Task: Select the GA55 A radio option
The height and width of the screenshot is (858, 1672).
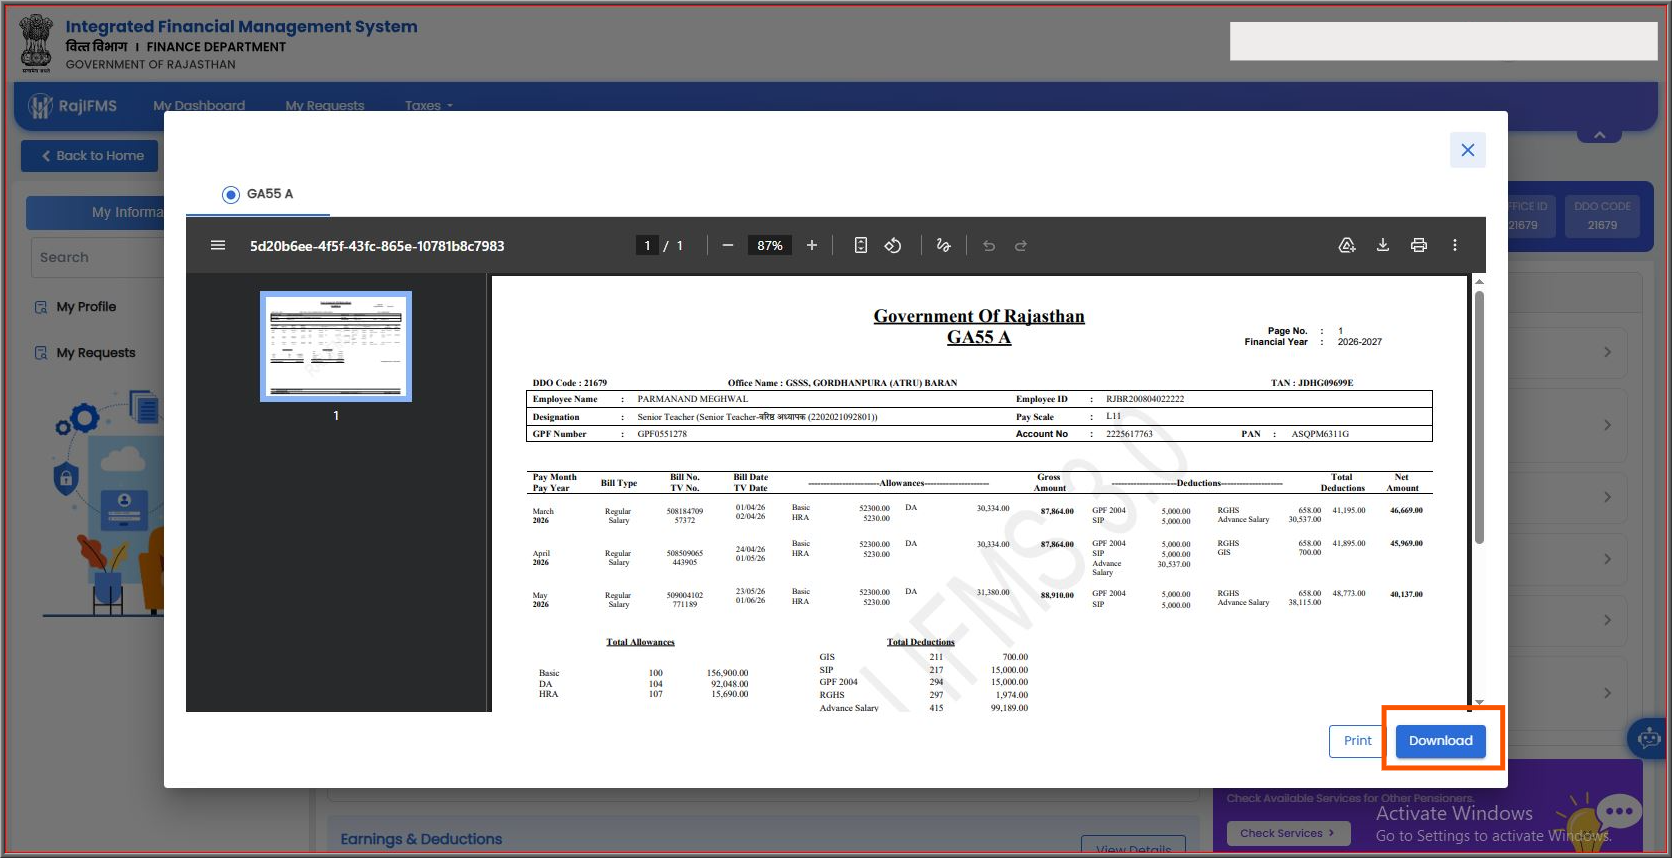Action: [x=231, y=194]
